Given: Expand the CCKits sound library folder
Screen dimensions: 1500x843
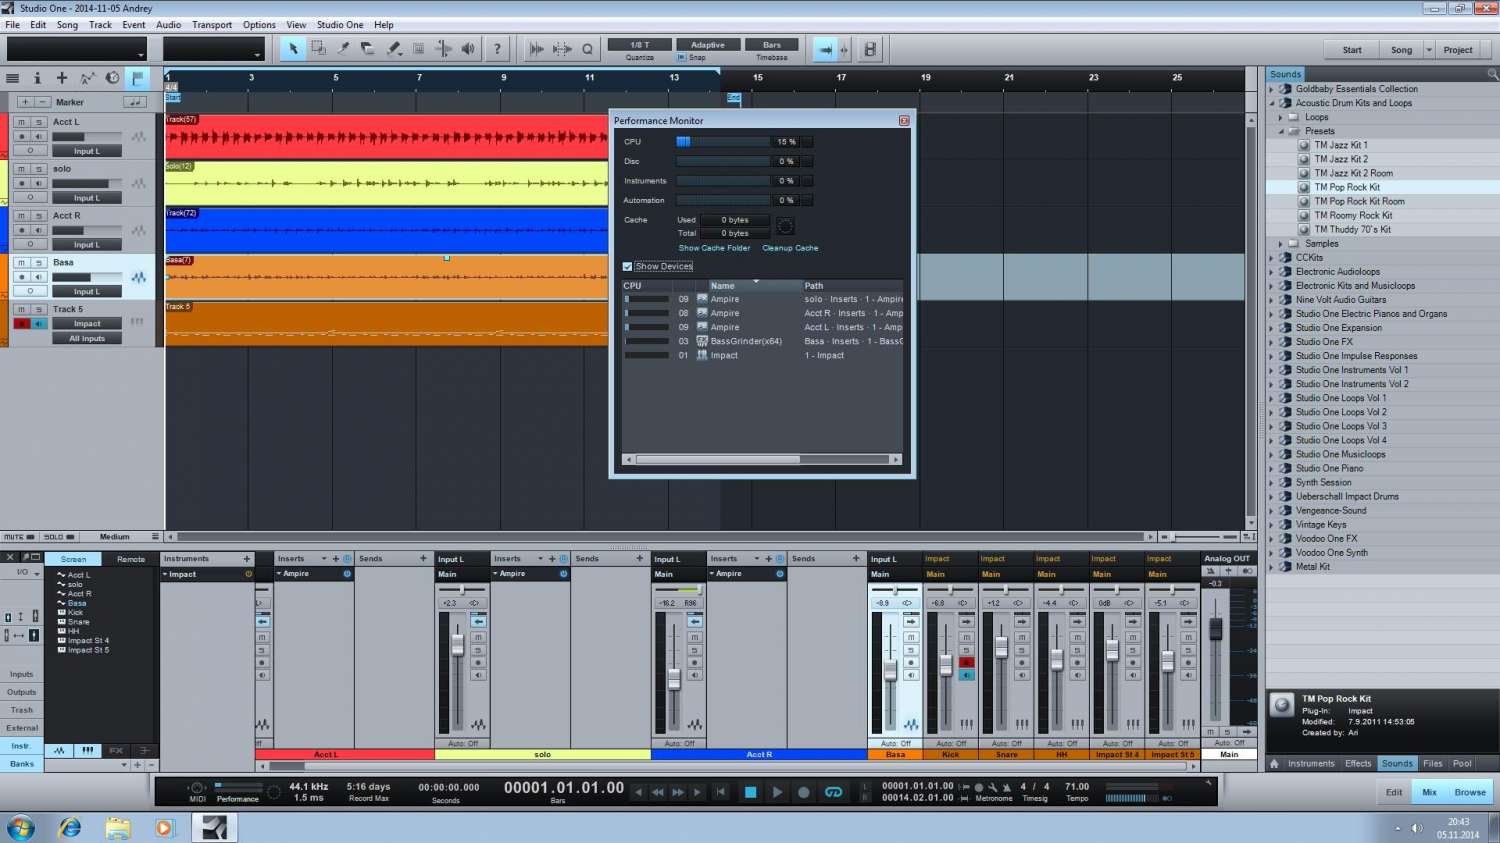Looking at the screenshot, I should tap(1272, 258).
